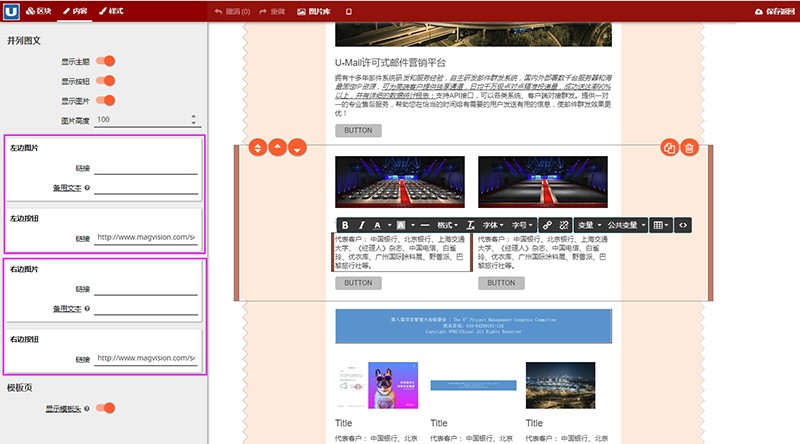The image size is (800, 444).
Task: Expand the 字体 font dropdown
Action: (492, 225)
